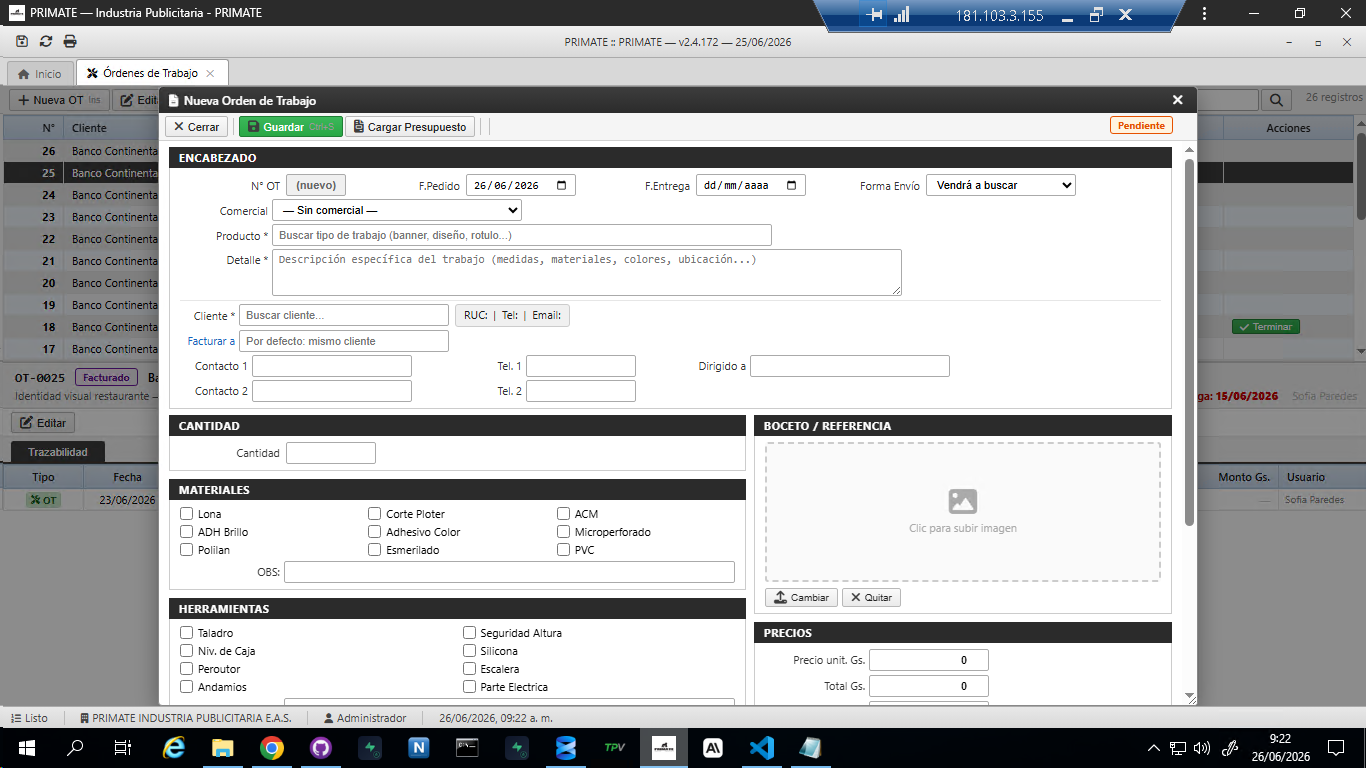Click Cargar Presupuesto button

[x=410, y=127]
